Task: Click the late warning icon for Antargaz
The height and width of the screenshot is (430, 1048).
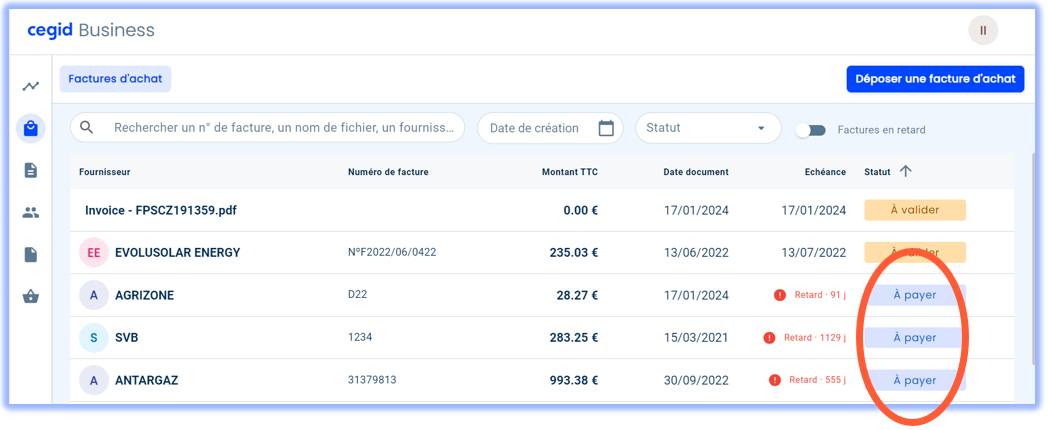Action: (x=775, y=380)
